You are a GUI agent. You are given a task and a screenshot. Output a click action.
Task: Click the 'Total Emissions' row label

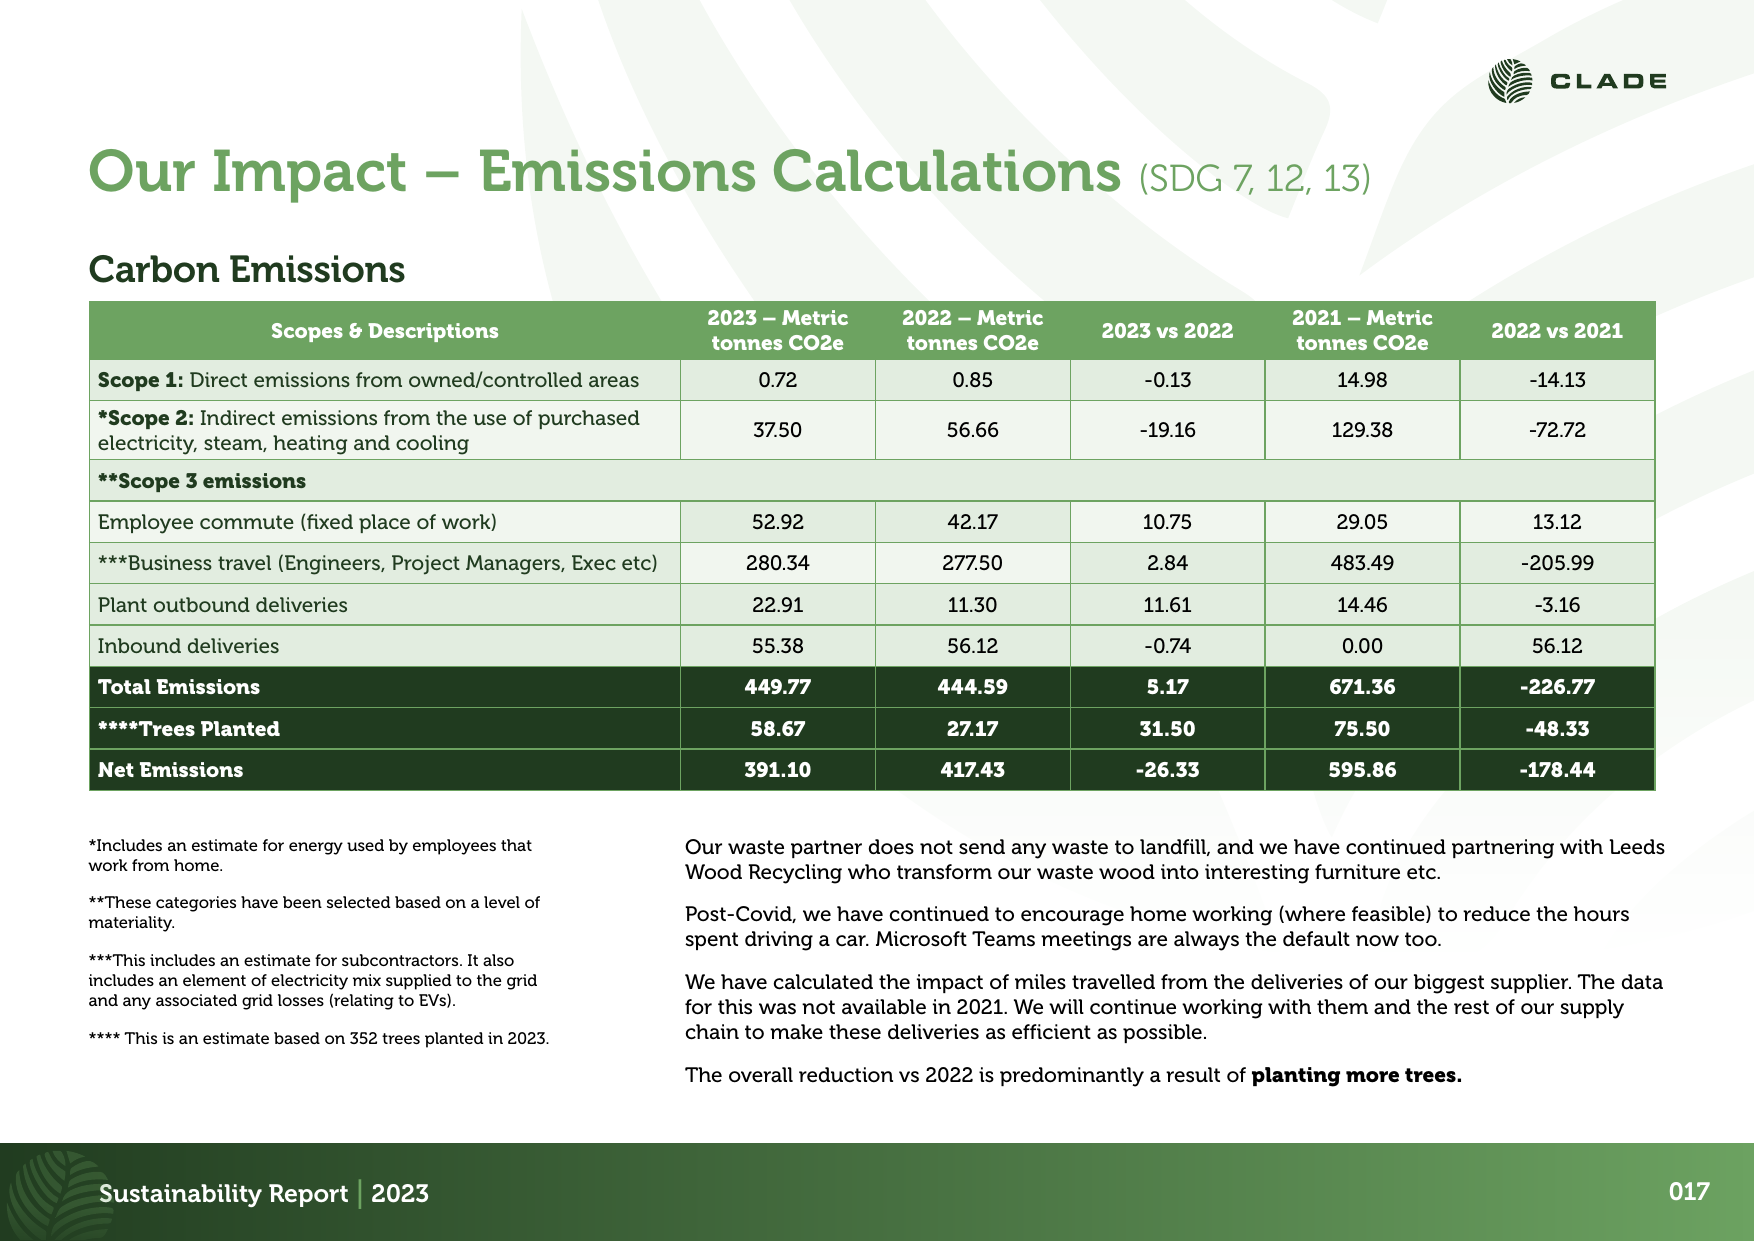pyautogui.click(x=178, y=687)
